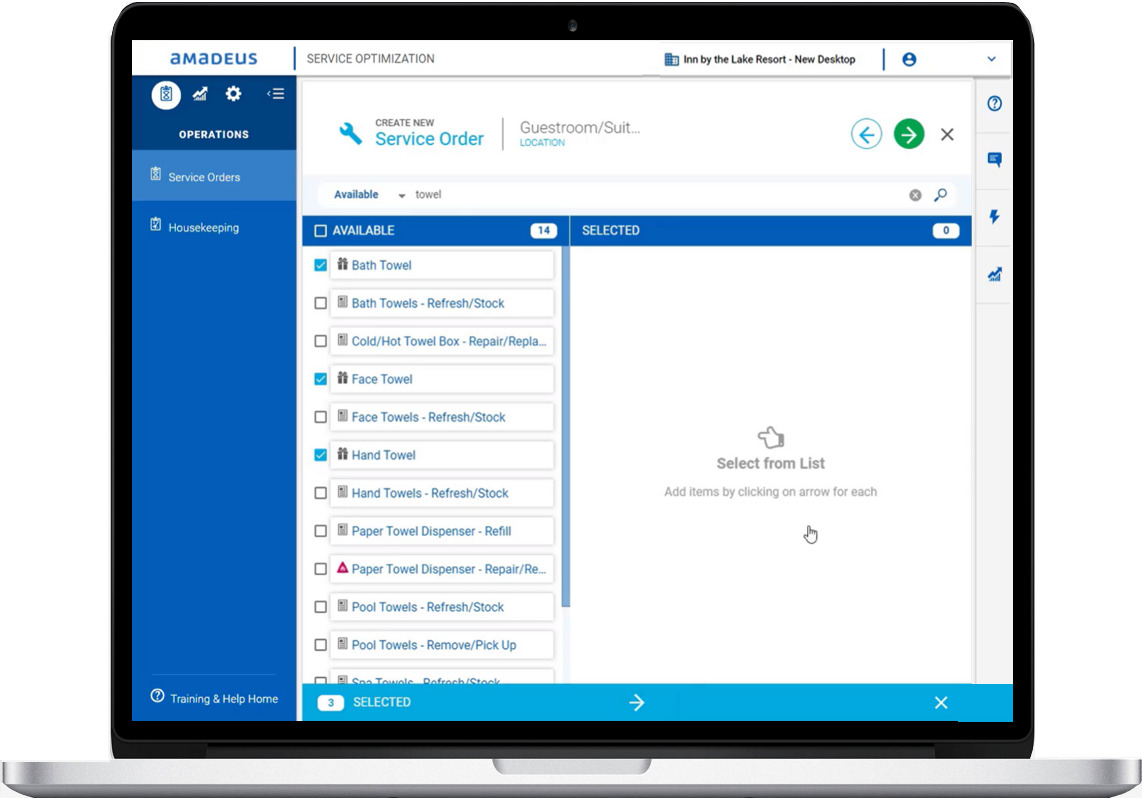Select the Bath Towel item row
Image resolution: width=1142 pixels, height=798 pixels.
pos(441,265)
